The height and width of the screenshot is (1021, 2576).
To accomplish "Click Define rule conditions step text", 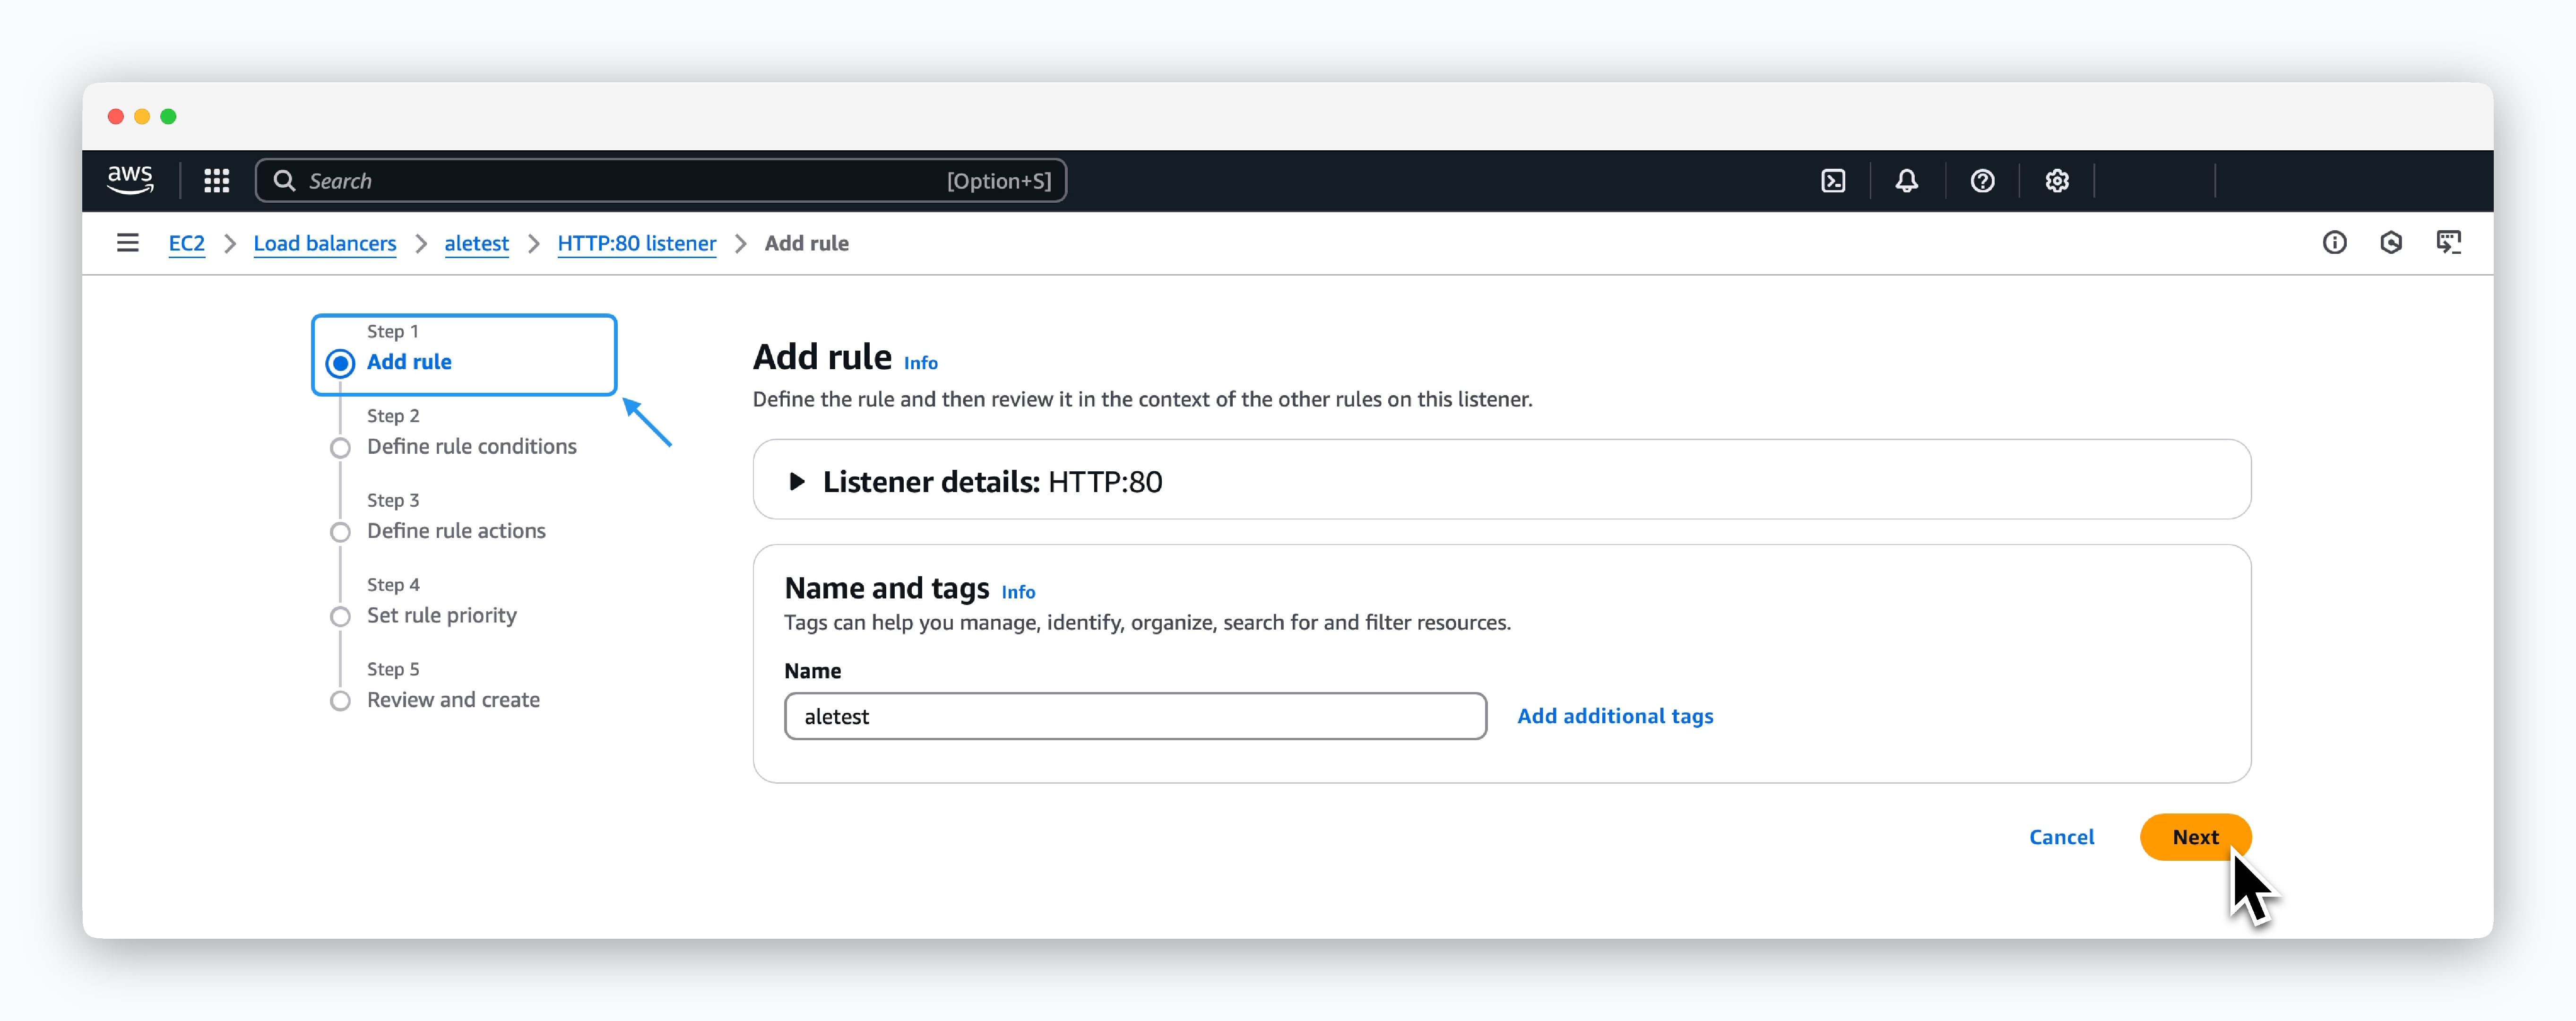I will (x=472, y=447).
